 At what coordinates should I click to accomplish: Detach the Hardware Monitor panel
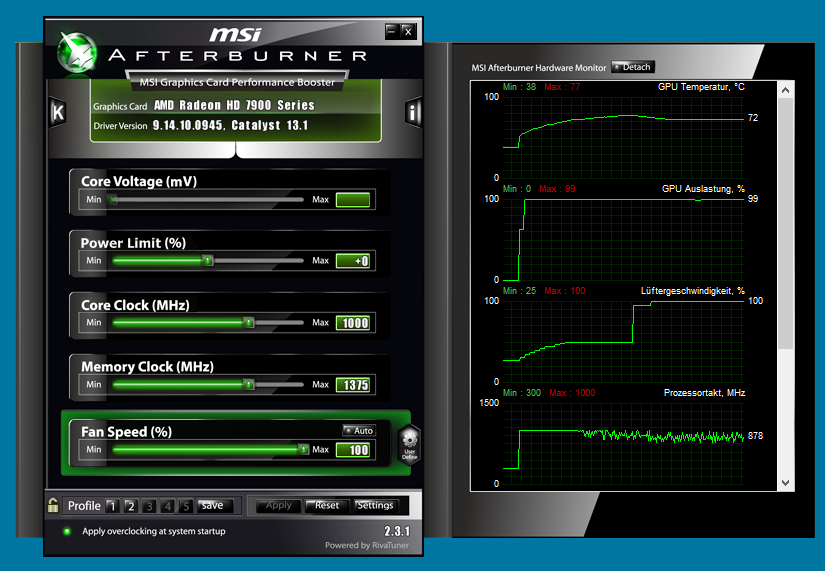click(633, 67)
